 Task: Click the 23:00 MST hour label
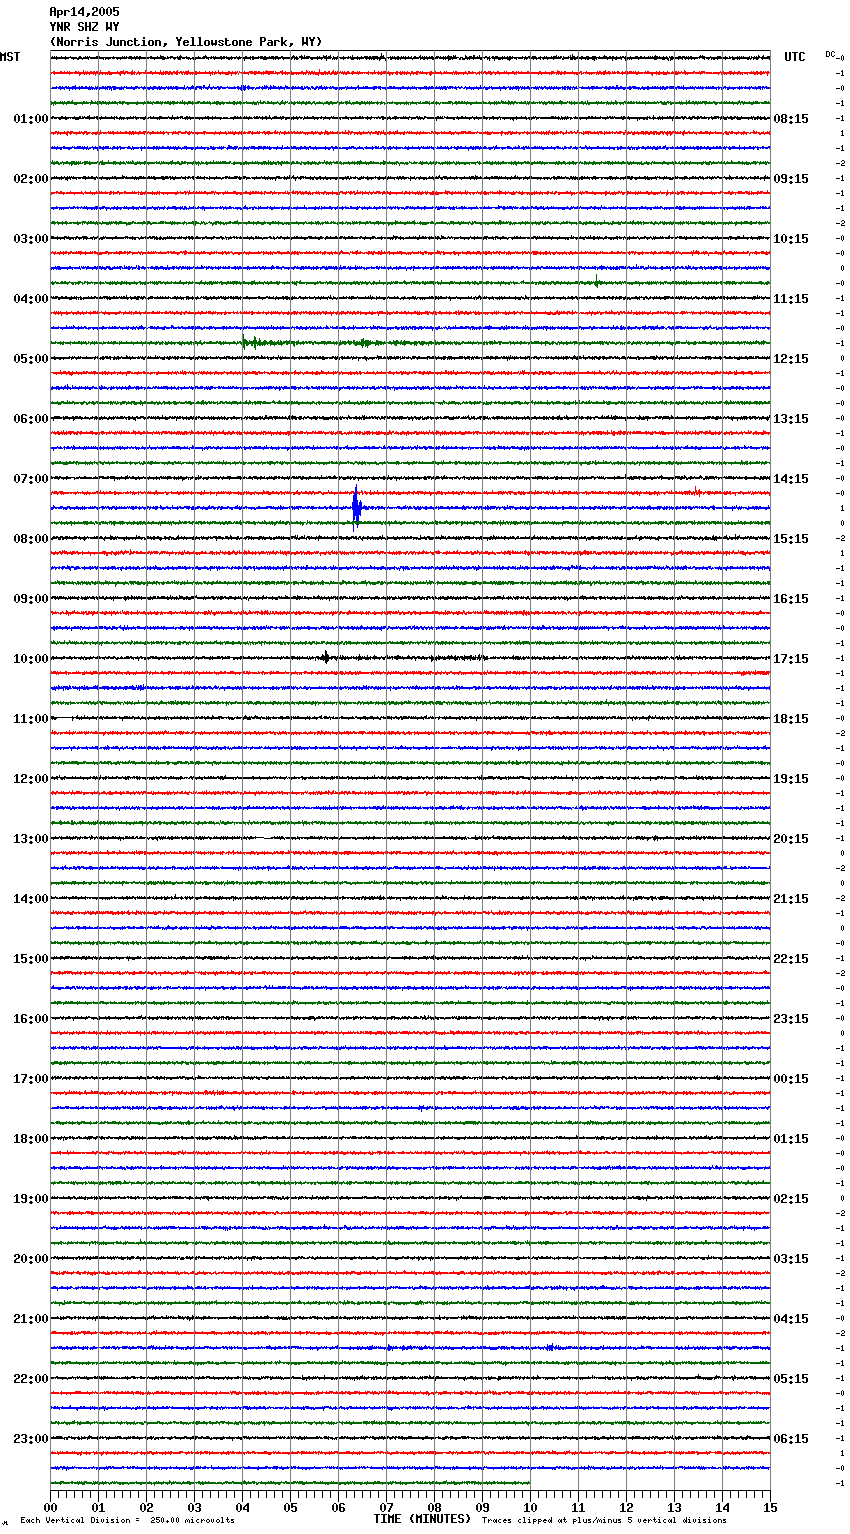click(x=31, y=1439)
